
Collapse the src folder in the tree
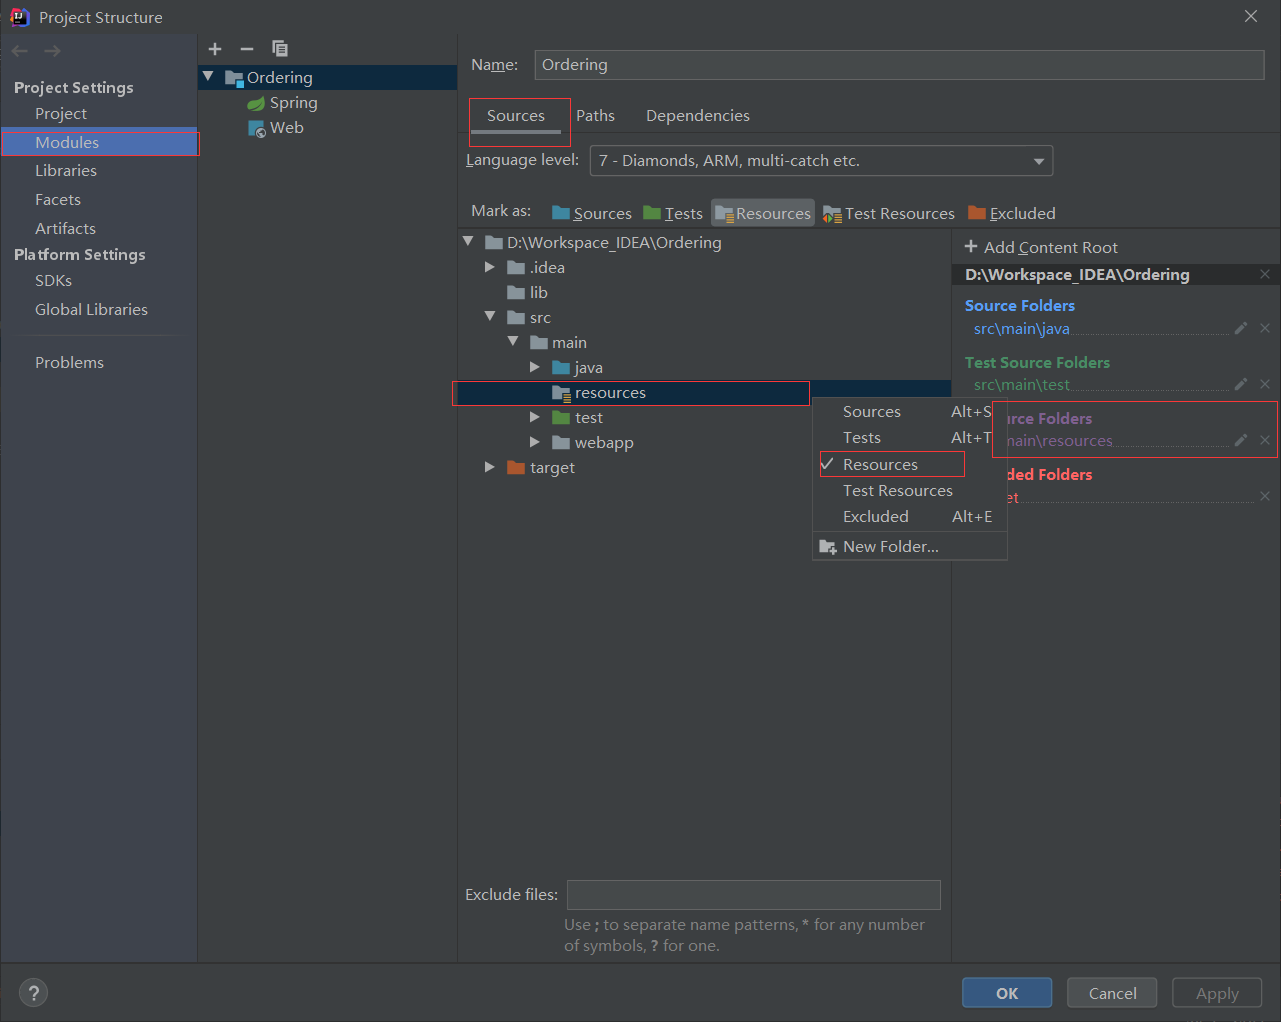coord(489,317)
